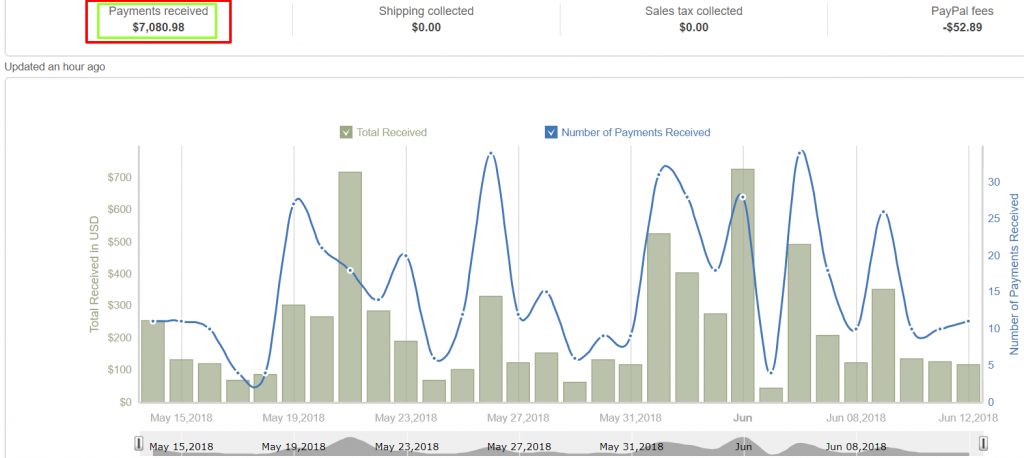The image size is (1024, 458).
Task: Click the Updated an hour ago text
Action: [x=55, y=67]
